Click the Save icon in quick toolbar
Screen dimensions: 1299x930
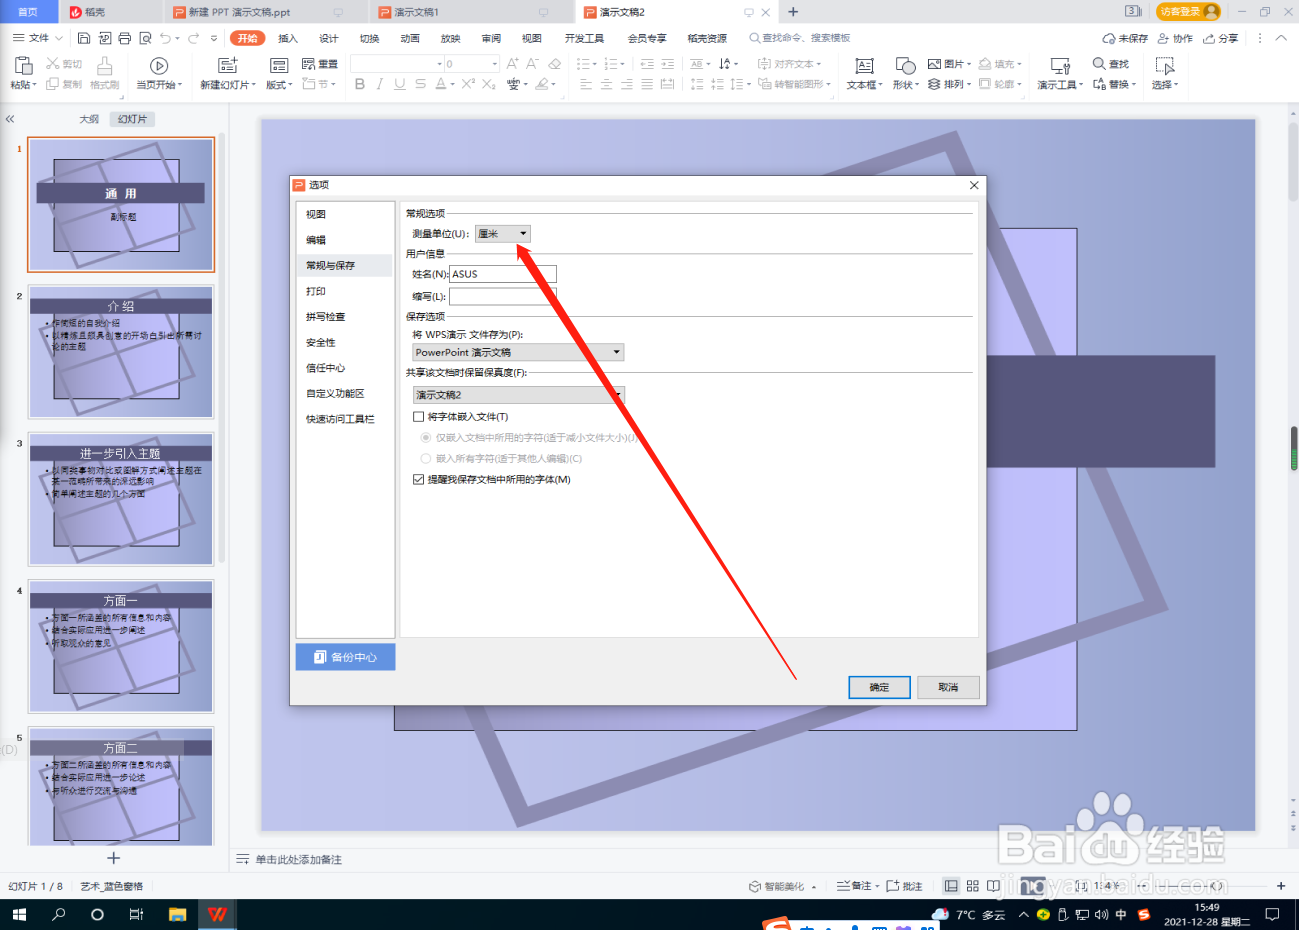coord(84,38)
